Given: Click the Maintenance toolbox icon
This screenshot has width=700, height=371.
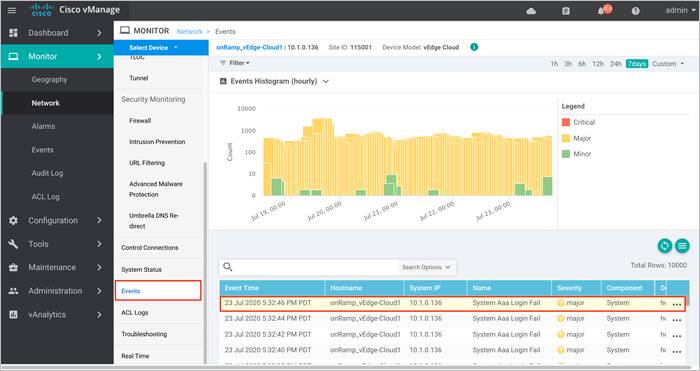Looking at the screenshot, I should coord(13,267).
